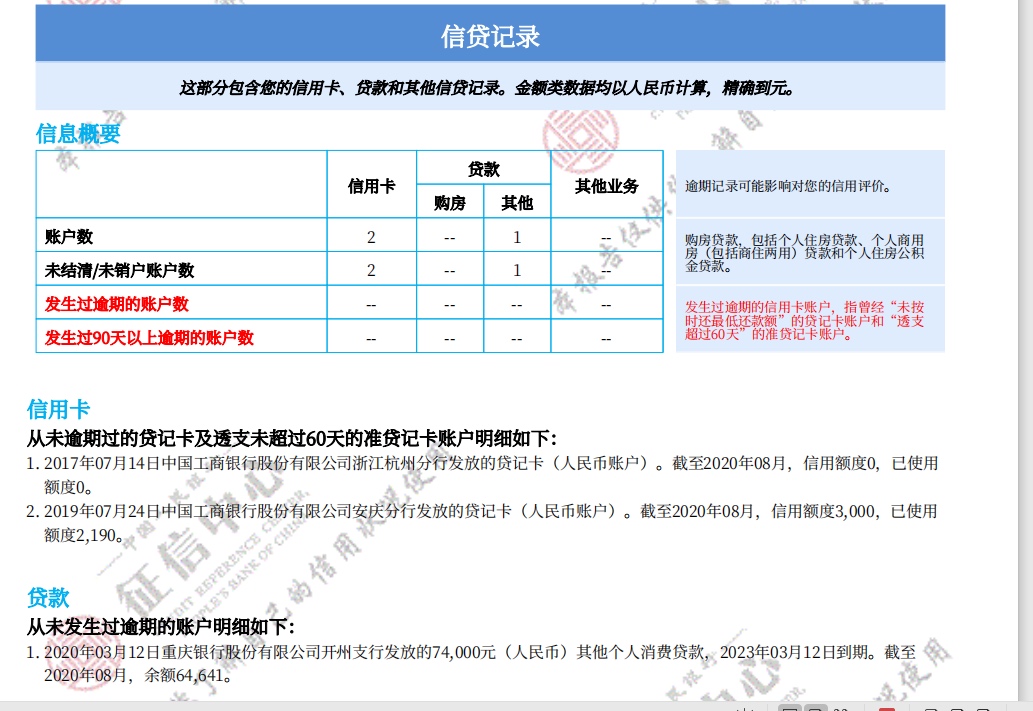1033x711 pixels.
Task: Select the blue 贷款 section heading
Action: [48, 598]
